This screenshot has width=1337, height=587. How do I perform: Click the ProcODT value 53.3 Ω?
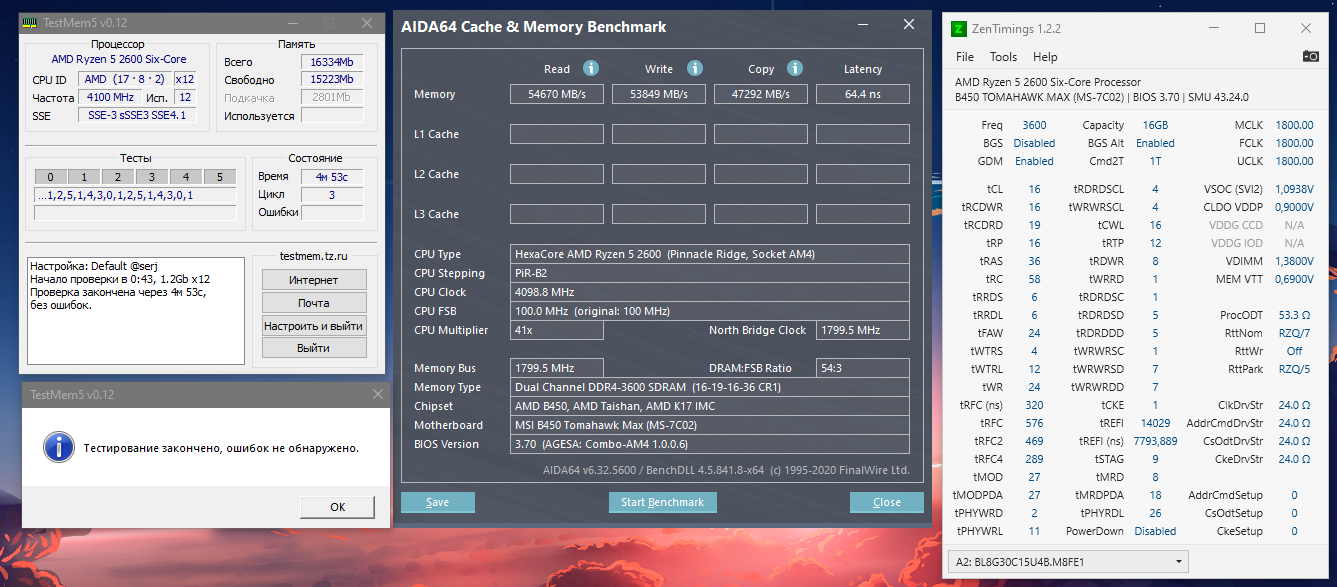coord(1296,315)
